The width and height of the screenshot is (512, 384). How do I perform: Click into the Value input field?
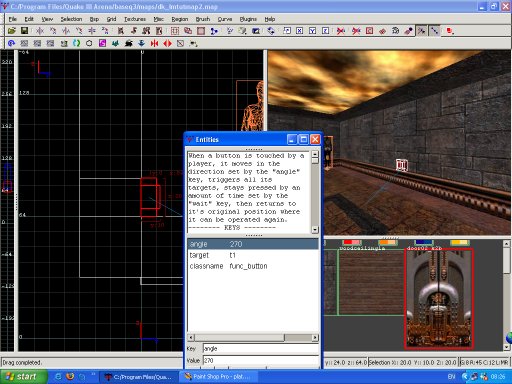(261, 360)
